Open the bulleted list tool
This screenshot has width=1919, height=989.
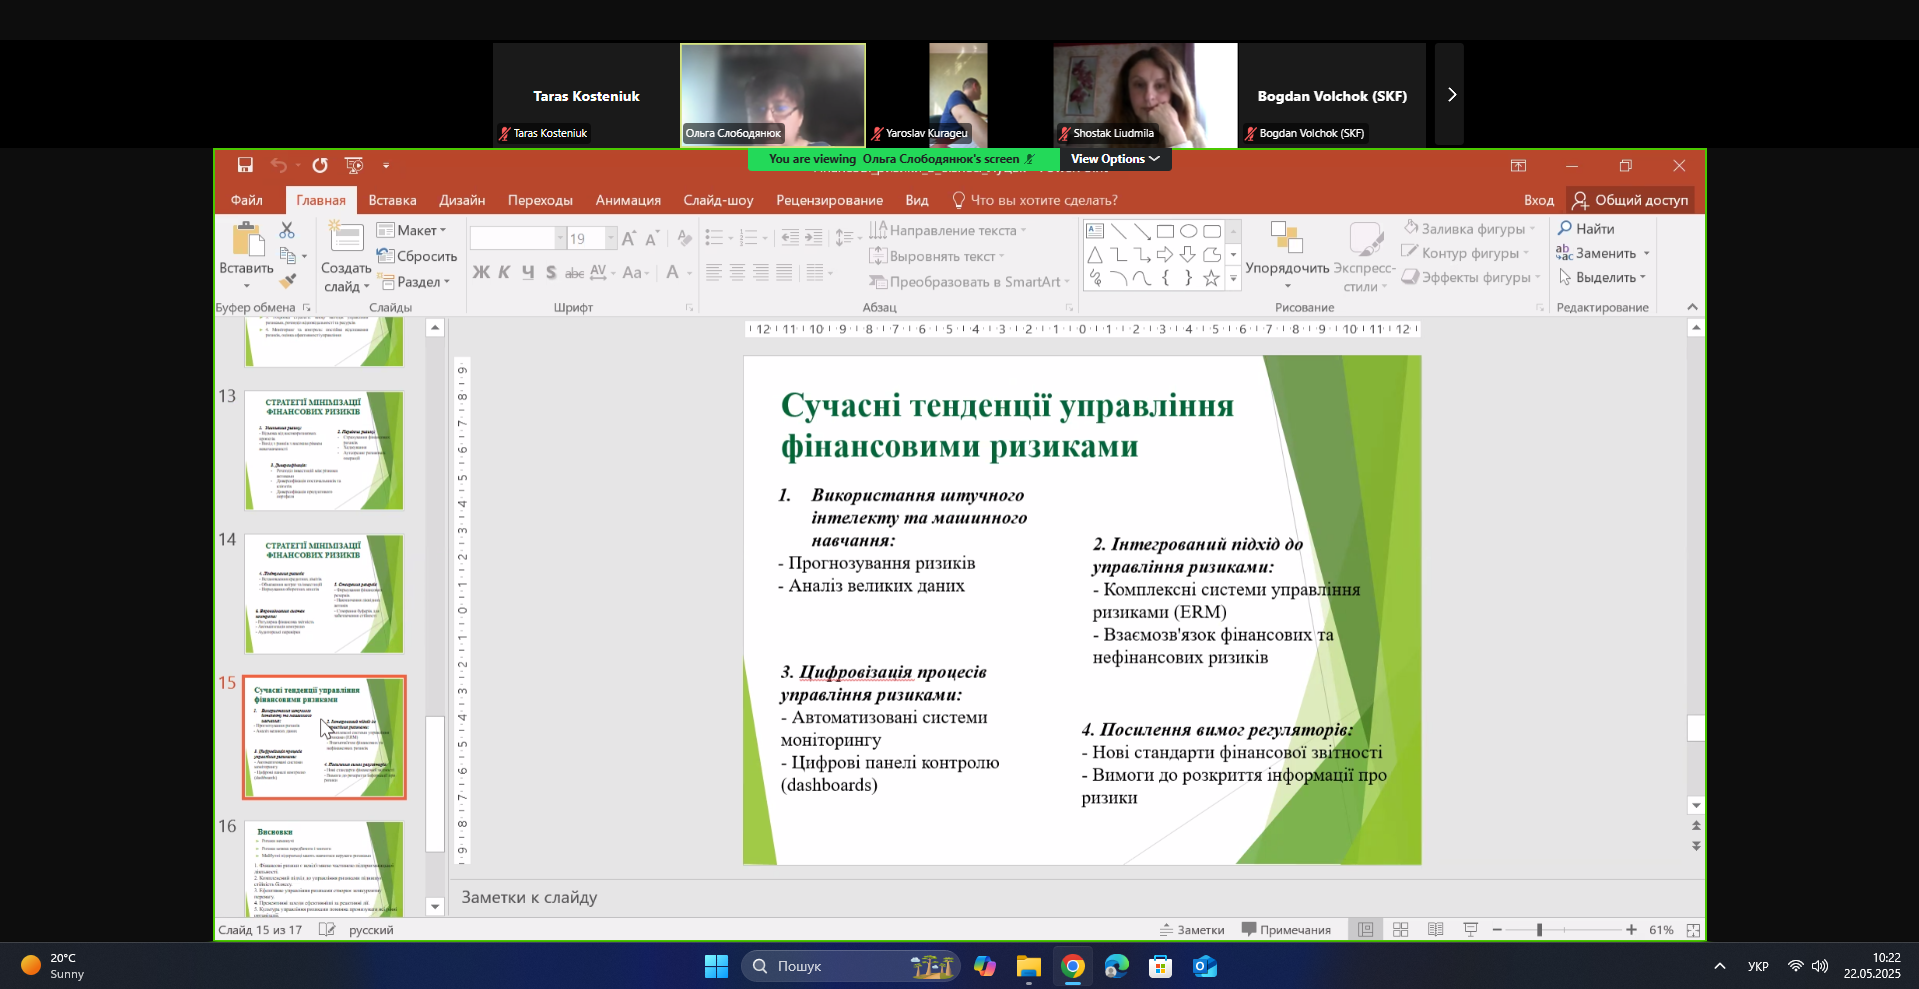[x=714, y=237]
